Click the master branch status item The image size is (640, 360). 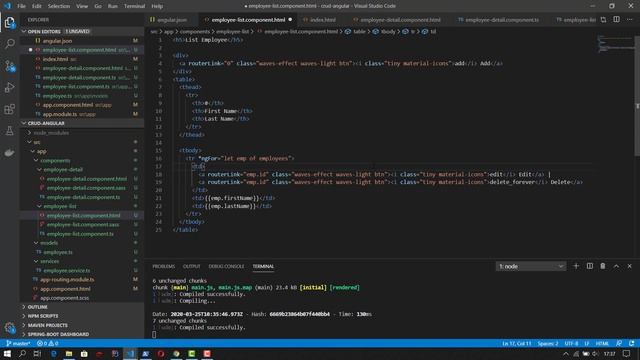pyautogui.click(x=18, y=343)
